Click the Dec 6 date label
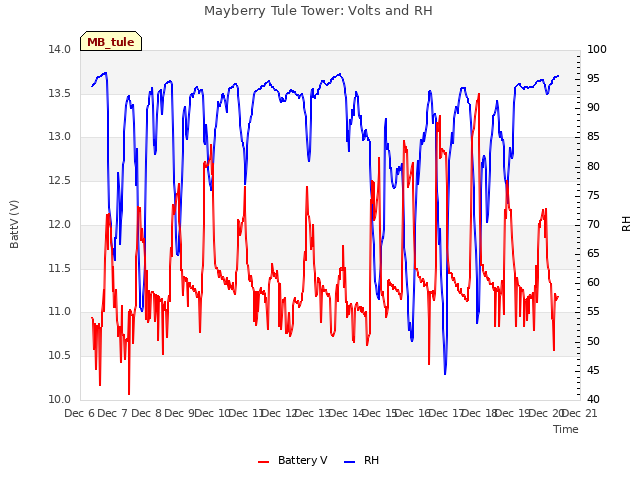 [79, 413]
